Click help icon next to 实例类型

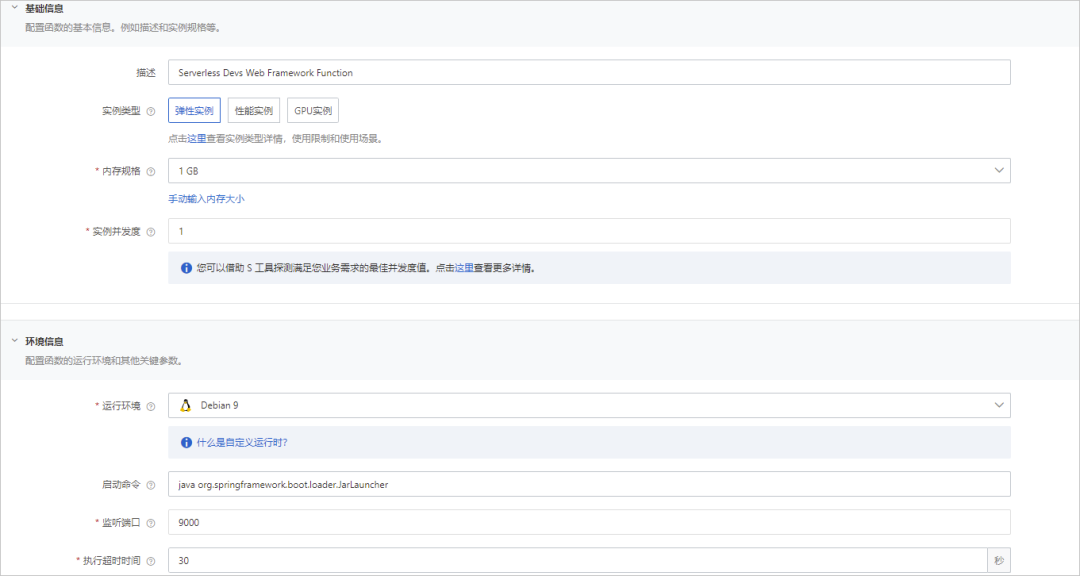click(151, 111)
